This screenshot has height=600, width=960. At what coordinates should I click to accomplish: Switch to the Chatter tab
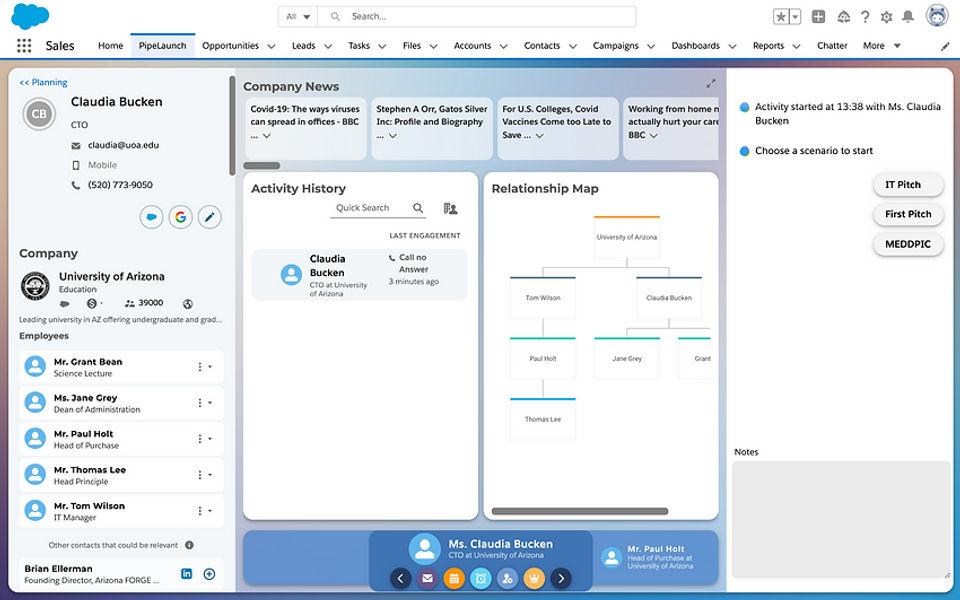pyautogui.click(x=831, y=46)
